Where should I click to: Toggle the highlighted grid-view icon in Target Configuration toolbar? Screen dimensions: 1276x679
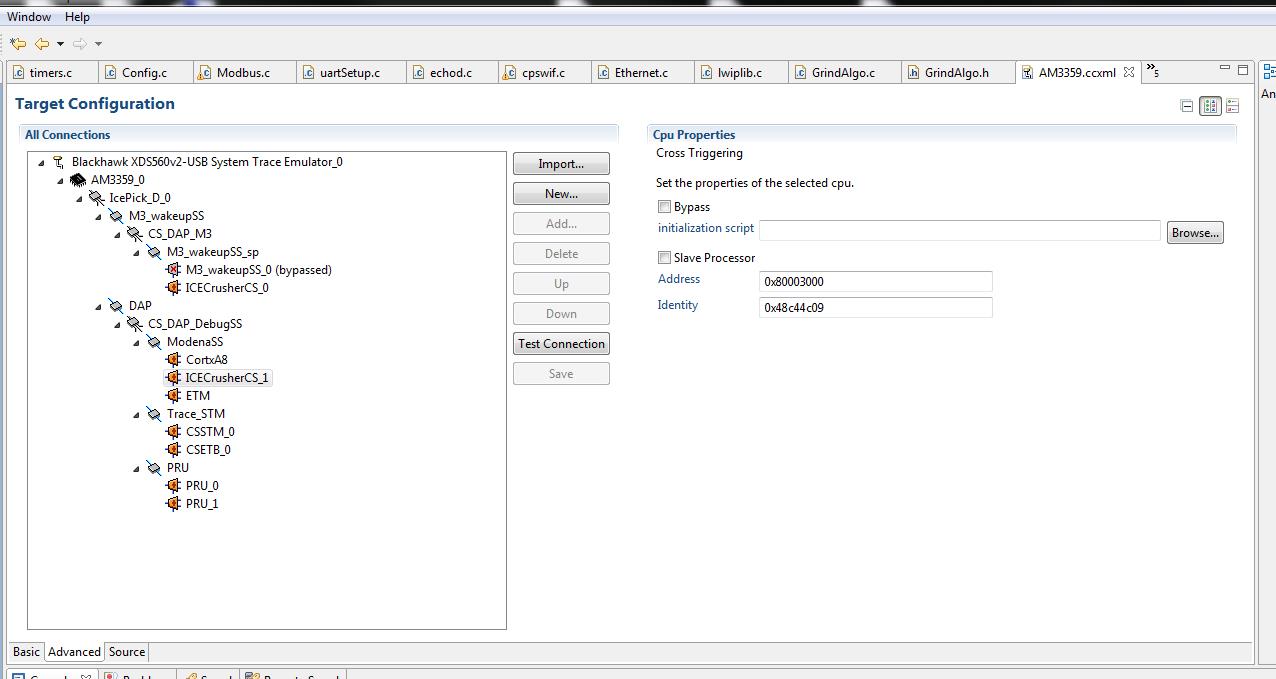(1210, 106)
